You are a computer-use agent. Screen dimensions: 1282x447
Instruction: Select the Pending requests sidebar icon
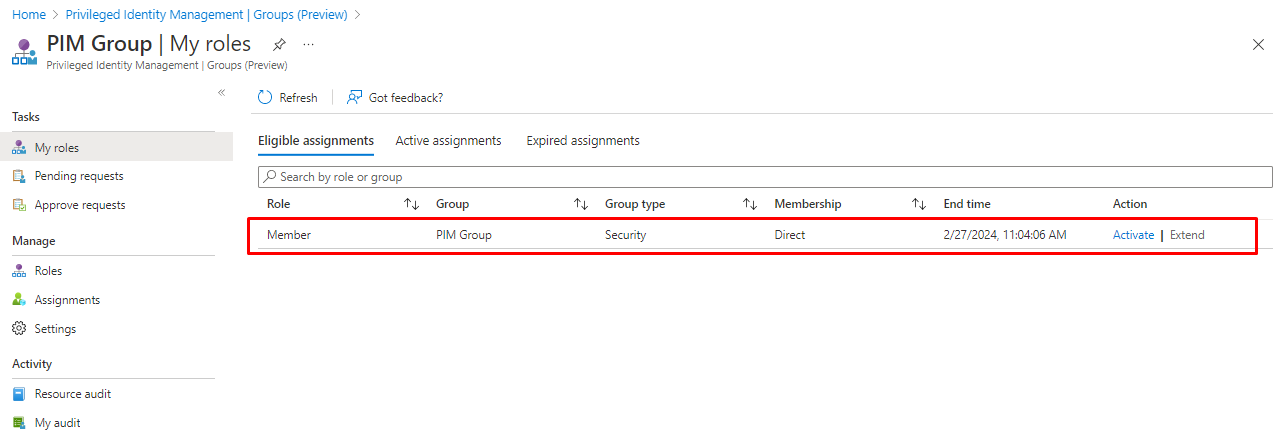pos(18,176)
